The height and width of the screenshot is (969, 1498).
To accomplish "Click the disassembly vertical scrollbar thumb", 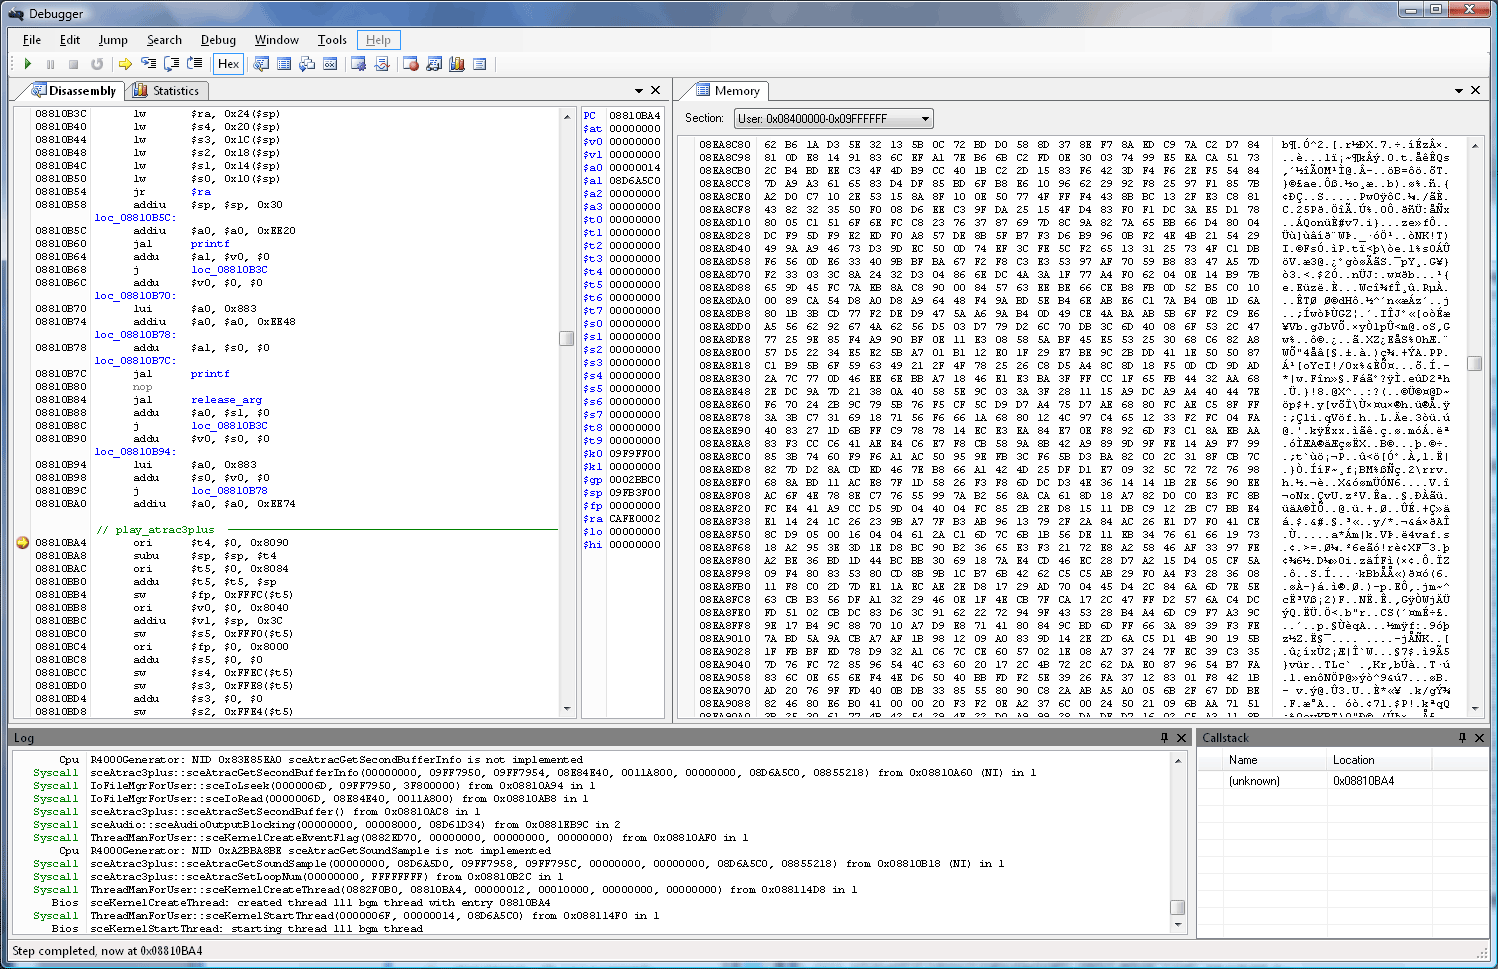I will pyautogui.click(x=566, y=338).
